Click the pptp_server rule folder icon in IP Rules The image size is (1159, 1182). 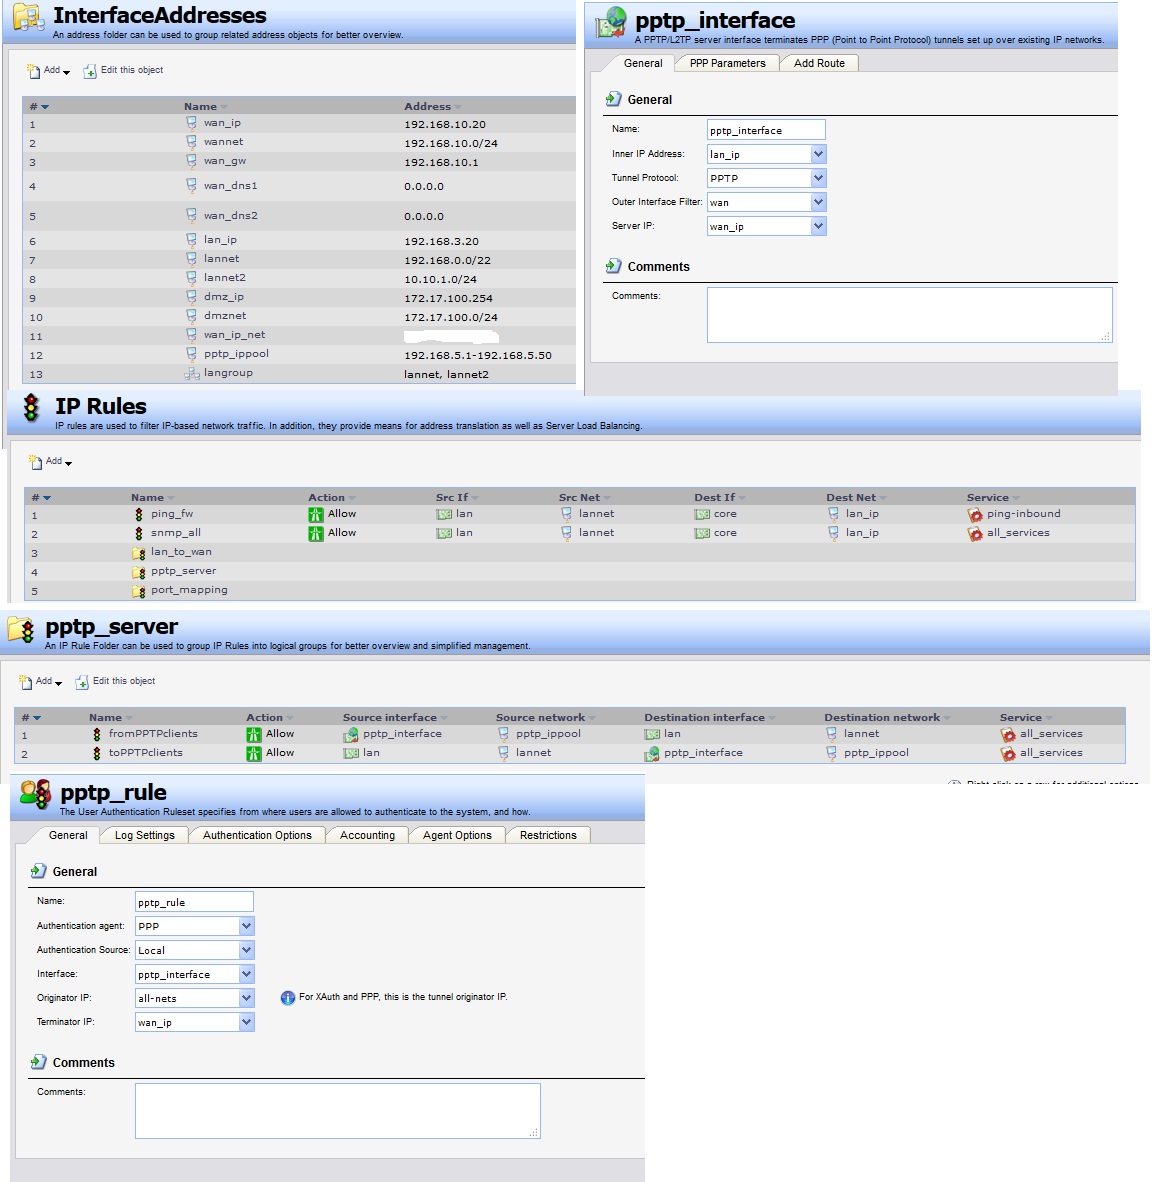pos(139,572)
